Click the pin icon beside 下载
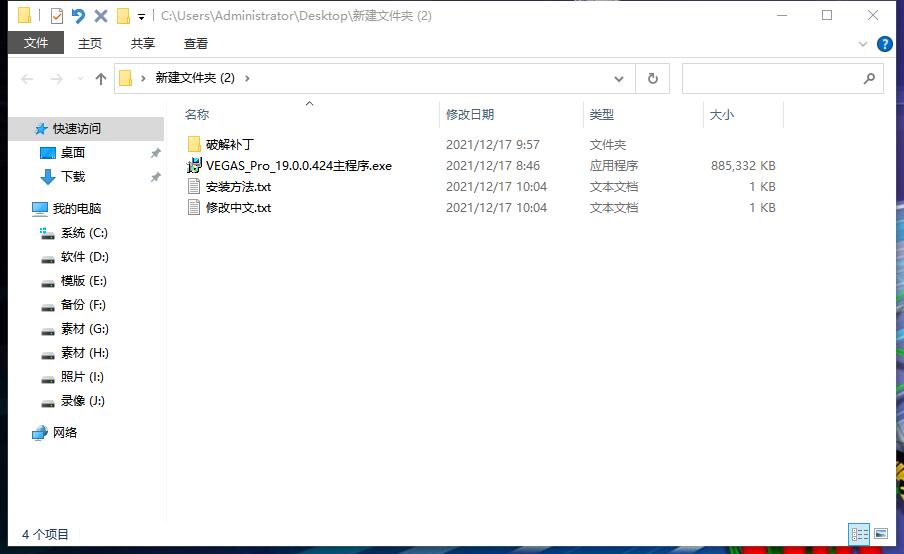 (156, 177)
